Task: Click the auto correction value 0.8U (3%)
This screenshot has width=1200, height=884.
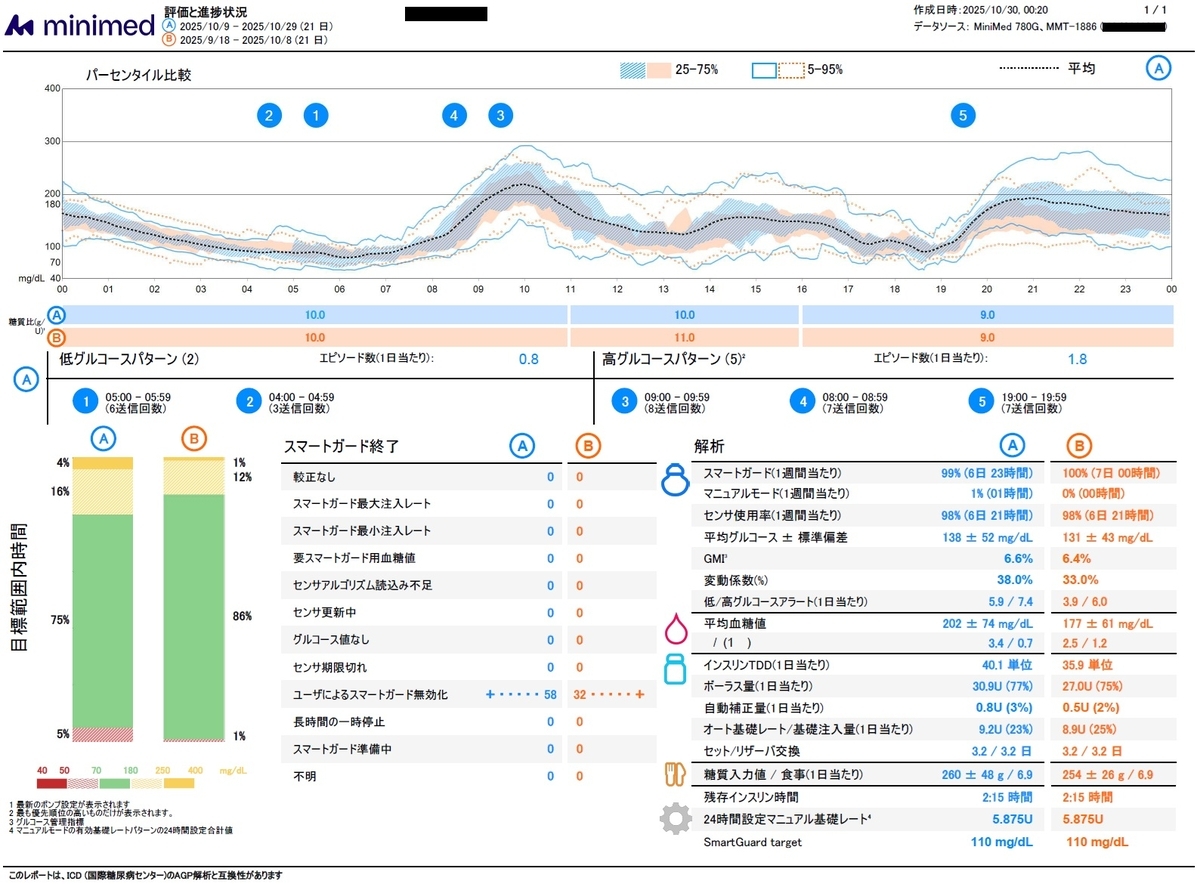Action: point(1006,708)
